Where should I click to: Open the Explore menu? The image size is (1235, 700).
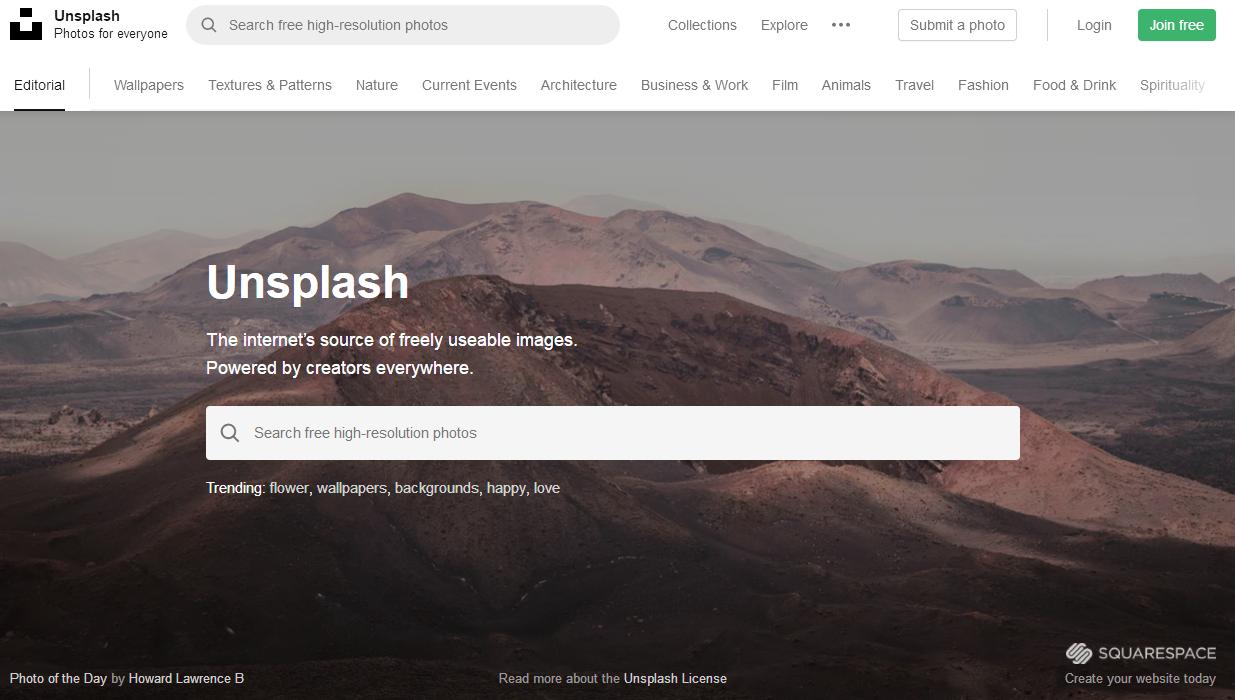[x=784, y=25]
